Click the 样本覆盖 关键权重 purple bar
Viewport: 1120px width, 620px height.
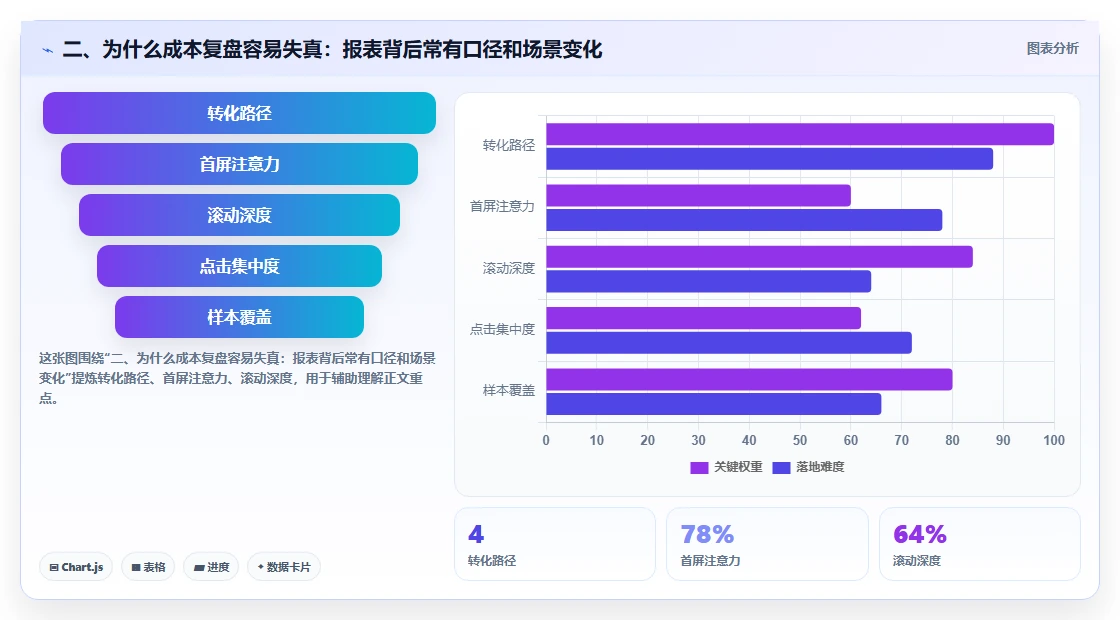click(x=749, y=379)
